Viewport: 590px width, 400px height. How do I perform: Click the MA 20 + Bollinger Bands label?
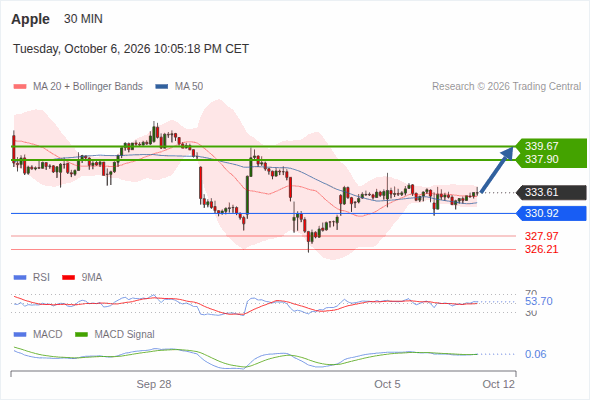(88, 87)
